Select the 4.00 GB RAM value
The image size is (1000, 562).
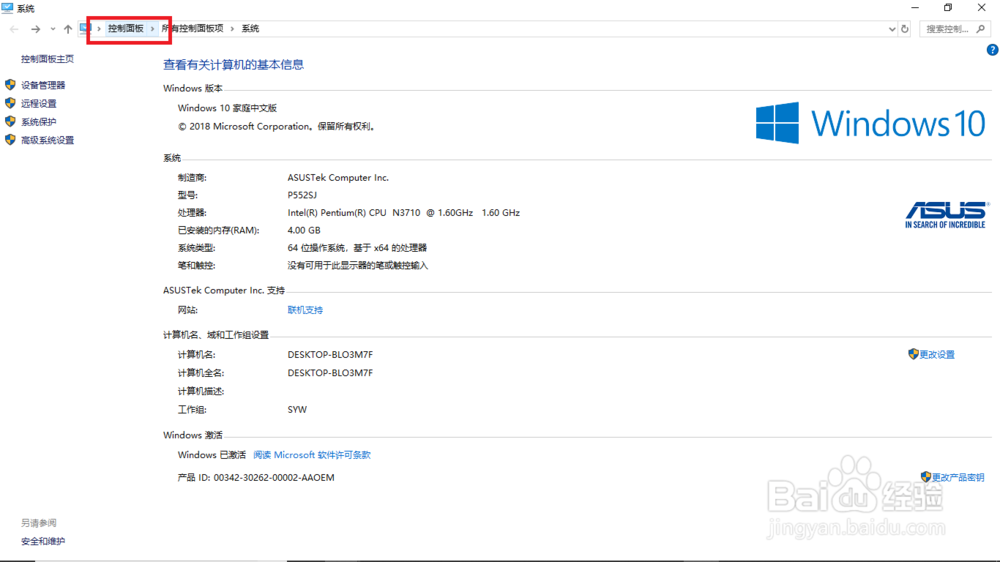[x=304, y=230]
